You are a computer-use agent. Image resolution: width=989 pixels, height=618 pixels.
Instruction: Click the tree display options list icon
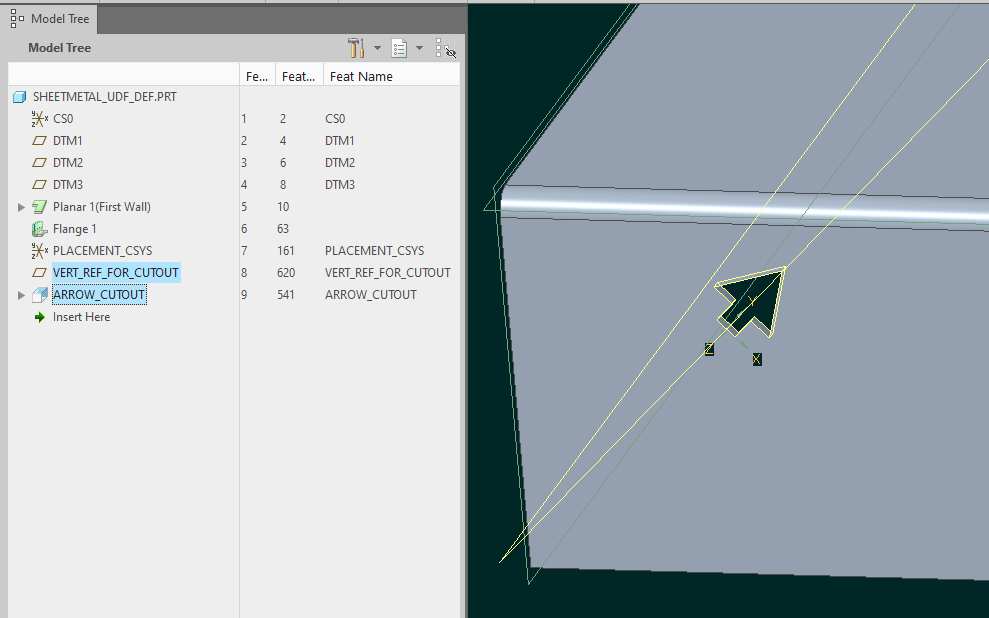pyautogui.click(x=399, y=48)
